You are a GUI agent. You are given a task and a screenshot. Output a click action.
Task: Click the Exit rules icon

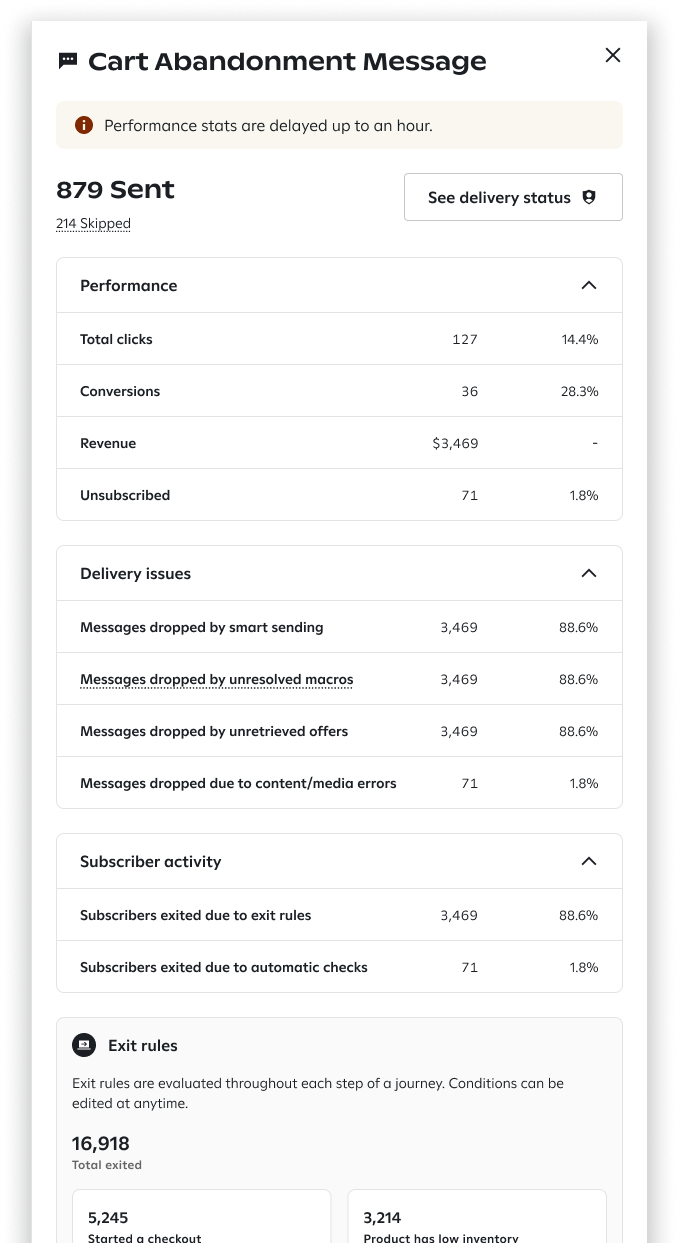click(84, 1045)
